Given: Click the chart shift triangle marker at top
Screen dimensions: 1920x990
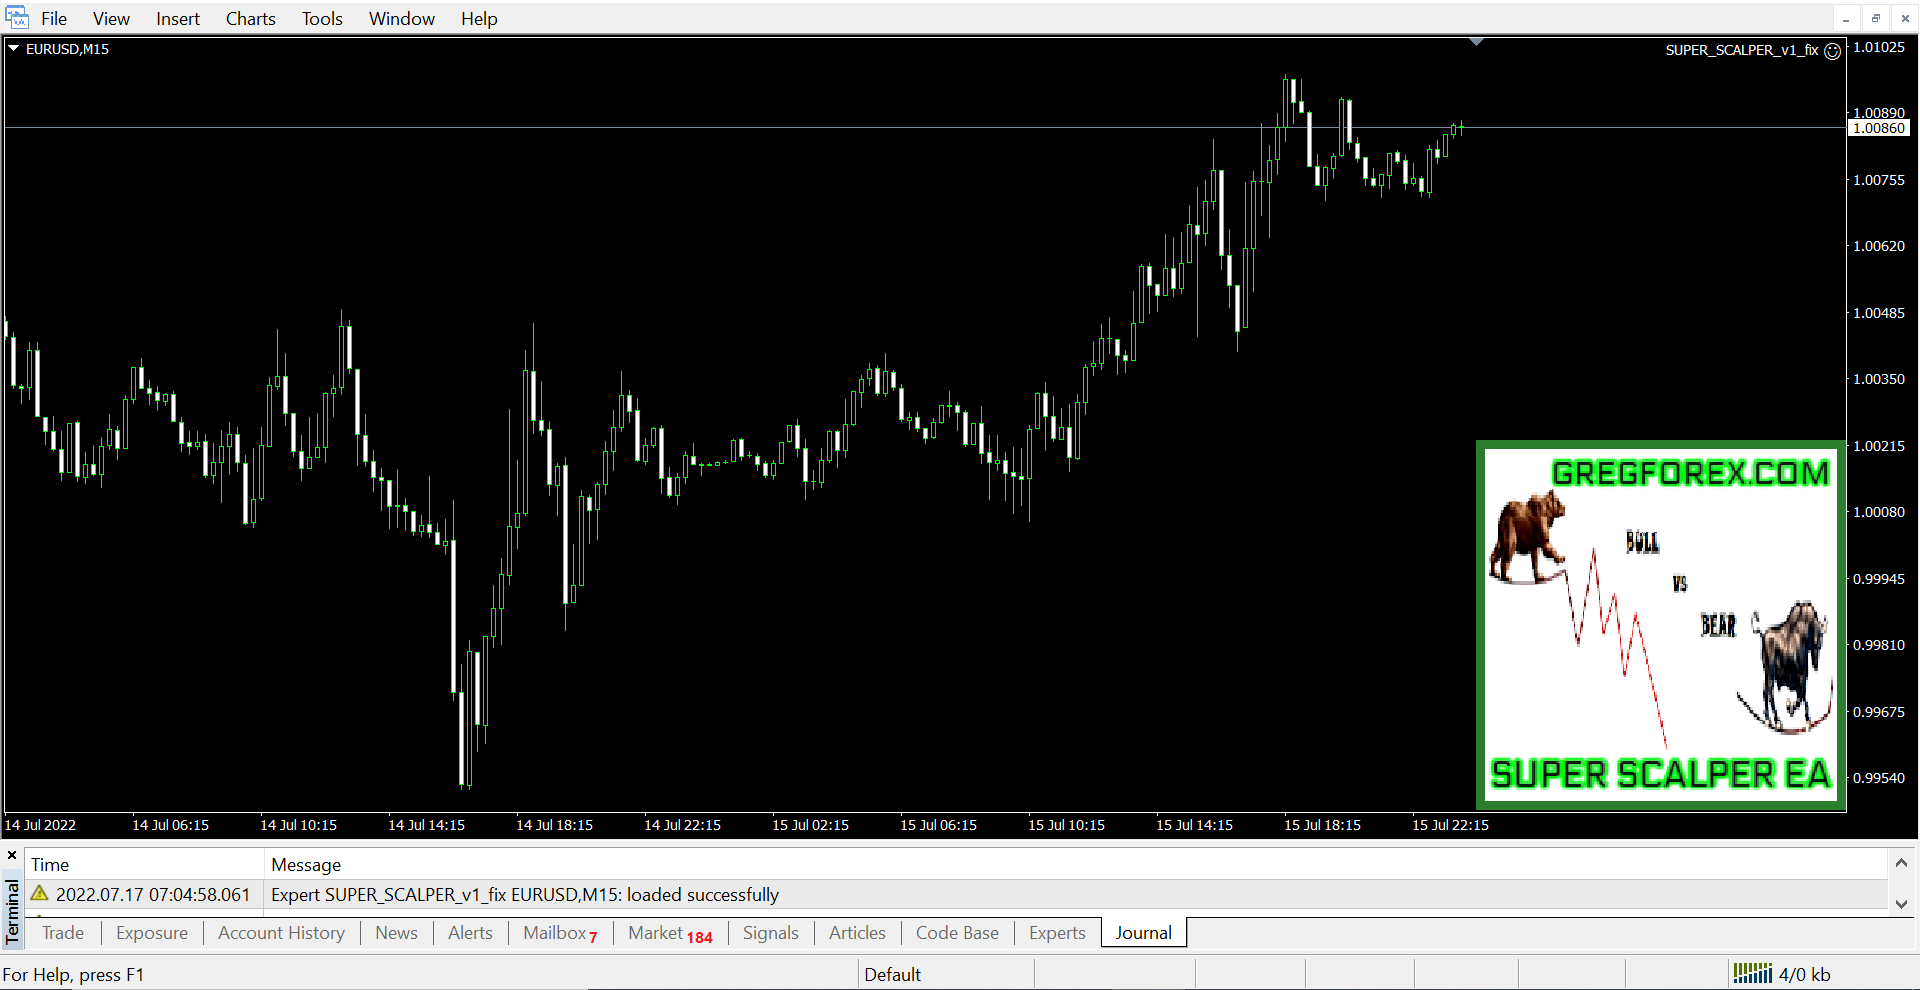Looking at the screenshot, I should coord(1476,42).
